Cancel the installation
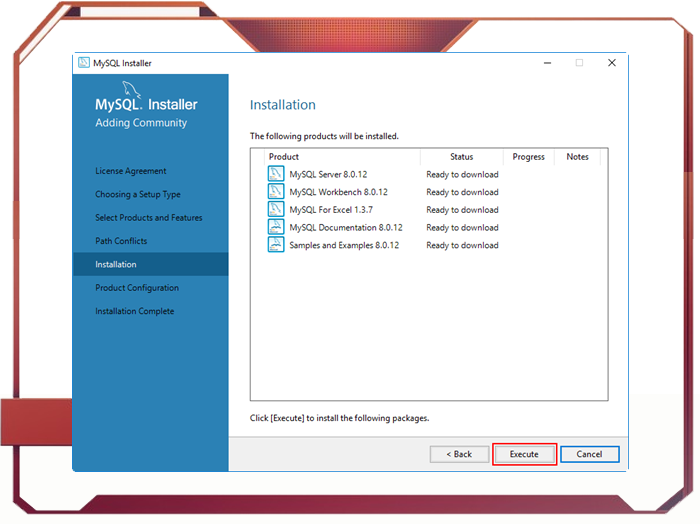This screenshot has width=700, height=524. click(589, 454)
